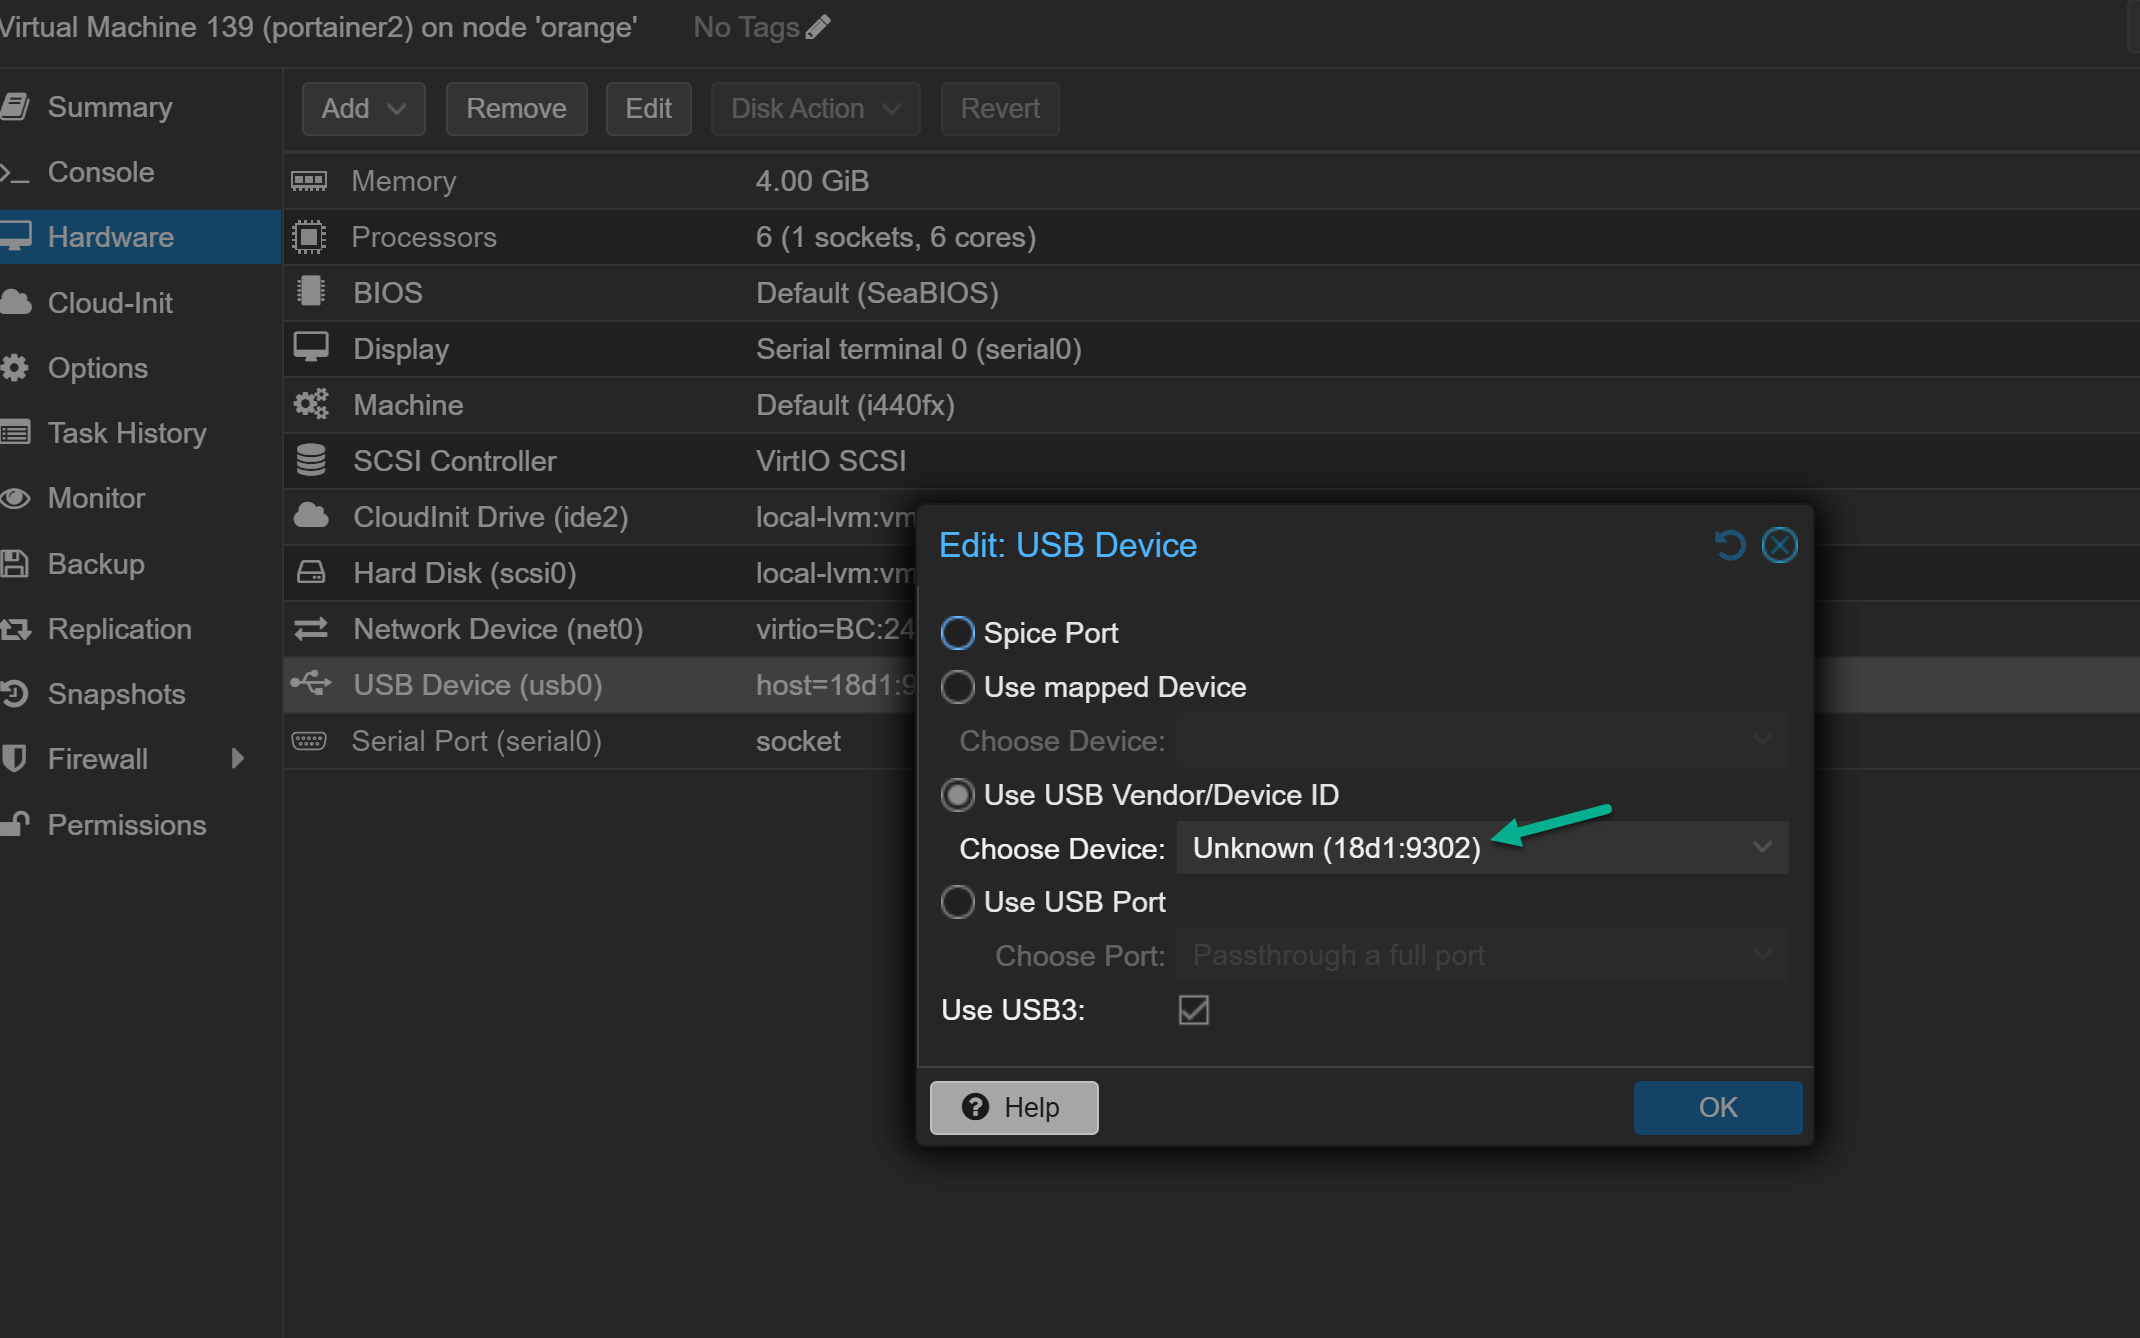Expand the Firewall submenu arrow
Image resolution: width=2140 pixels, height=1338 pixels.
coord(238,759)
